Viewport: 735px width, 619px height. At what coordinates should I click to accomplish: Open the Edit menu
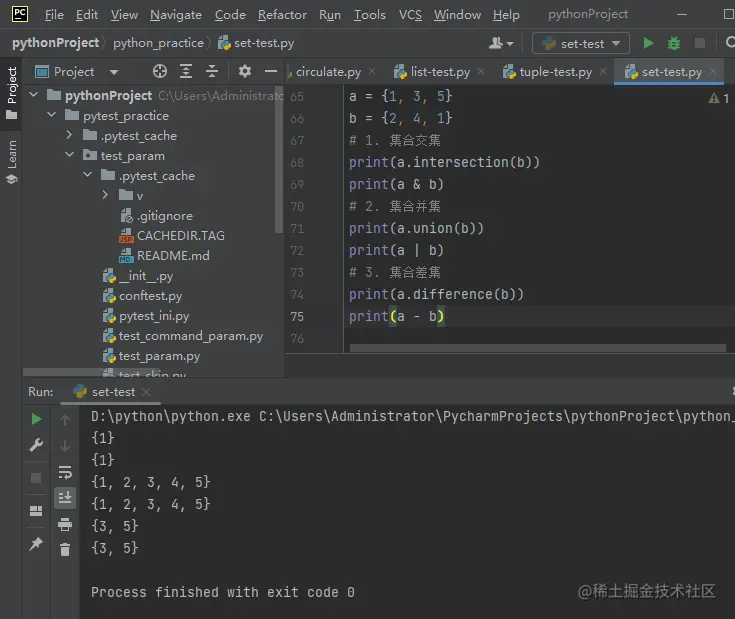click(x=87, y=15)
